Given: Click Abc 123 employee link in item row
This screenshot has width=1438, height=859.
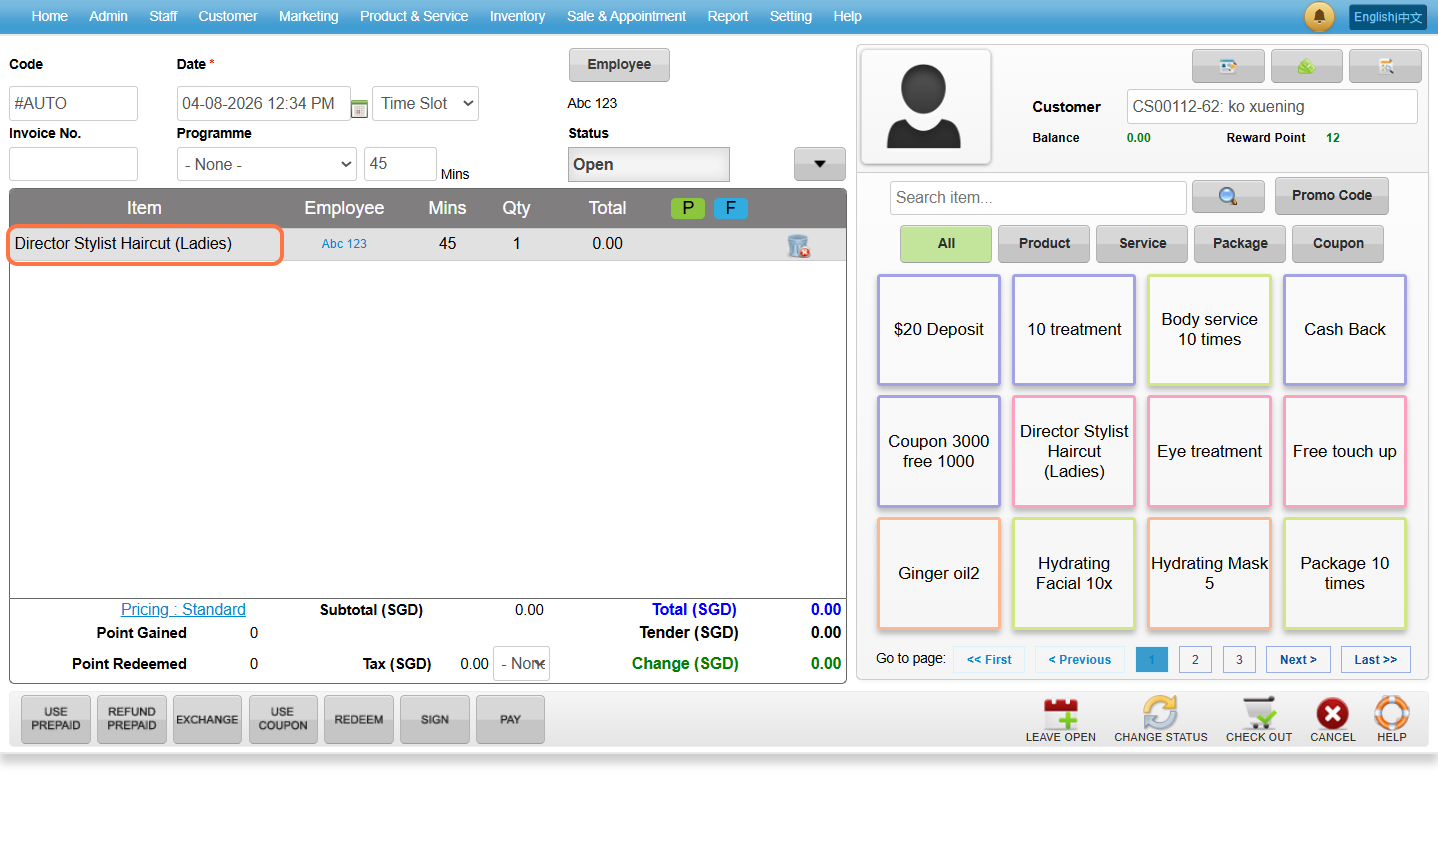Looking at the screenshot, I should [x=344, y=244].
